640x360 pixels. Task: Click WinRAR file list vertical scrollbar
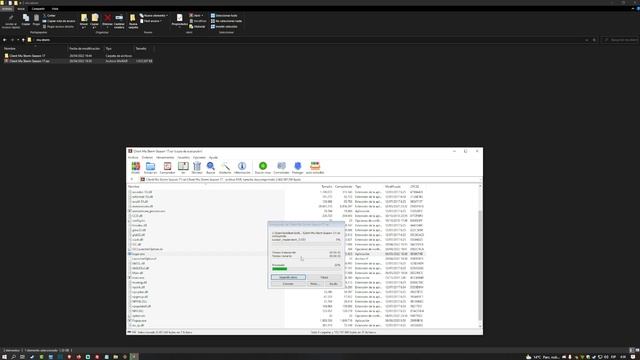click(x=480, y=265)
